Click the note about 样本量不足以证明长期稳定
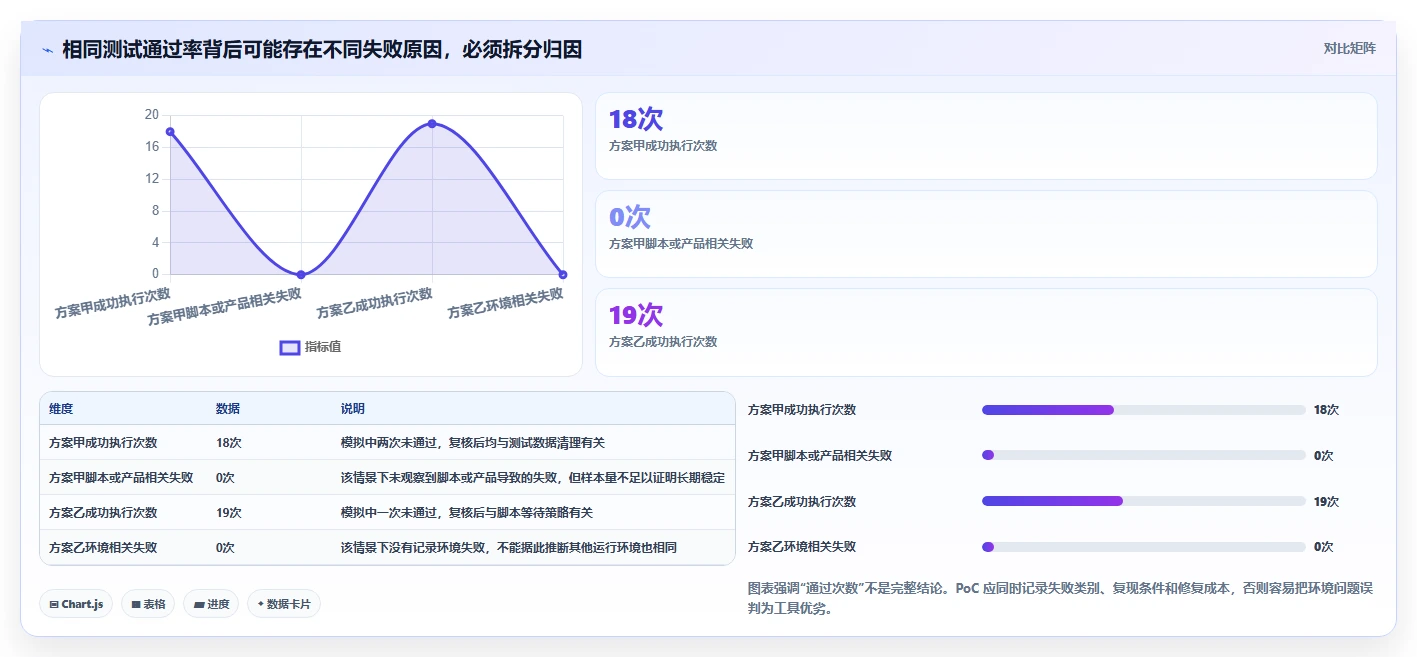This screenshot has height=657, width=1417. click(x=533, y=477)
